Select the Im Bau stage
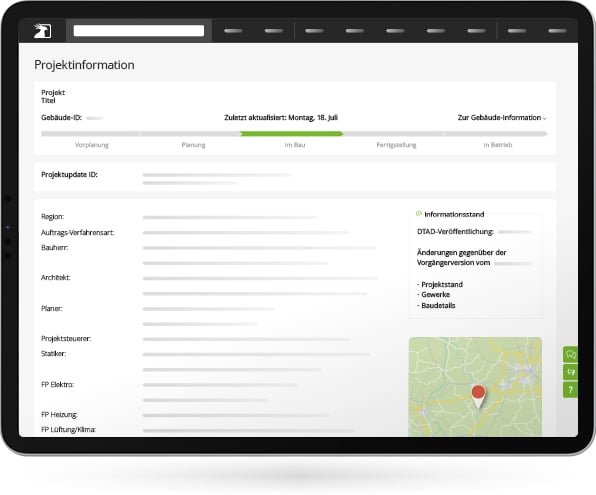 (295, 145)
